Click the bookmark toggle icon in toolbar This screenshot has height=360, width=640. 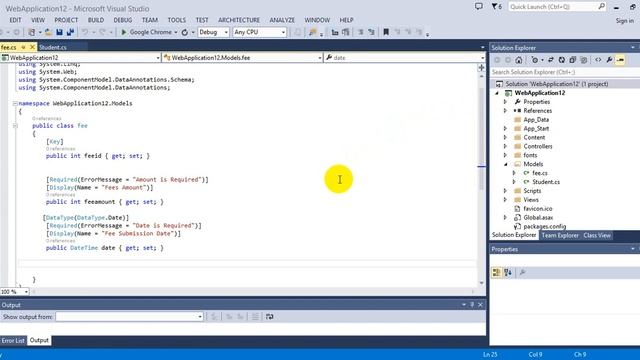(386, 32)
